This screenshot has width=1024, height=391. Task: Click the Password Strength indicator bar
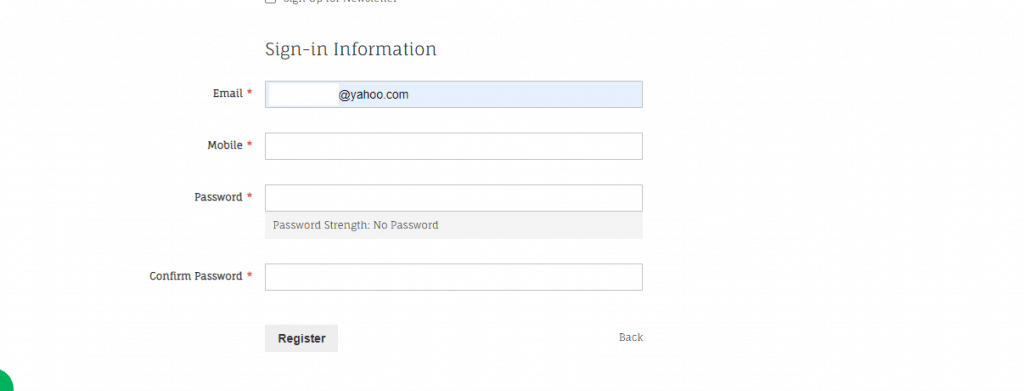tap(453, 225)
